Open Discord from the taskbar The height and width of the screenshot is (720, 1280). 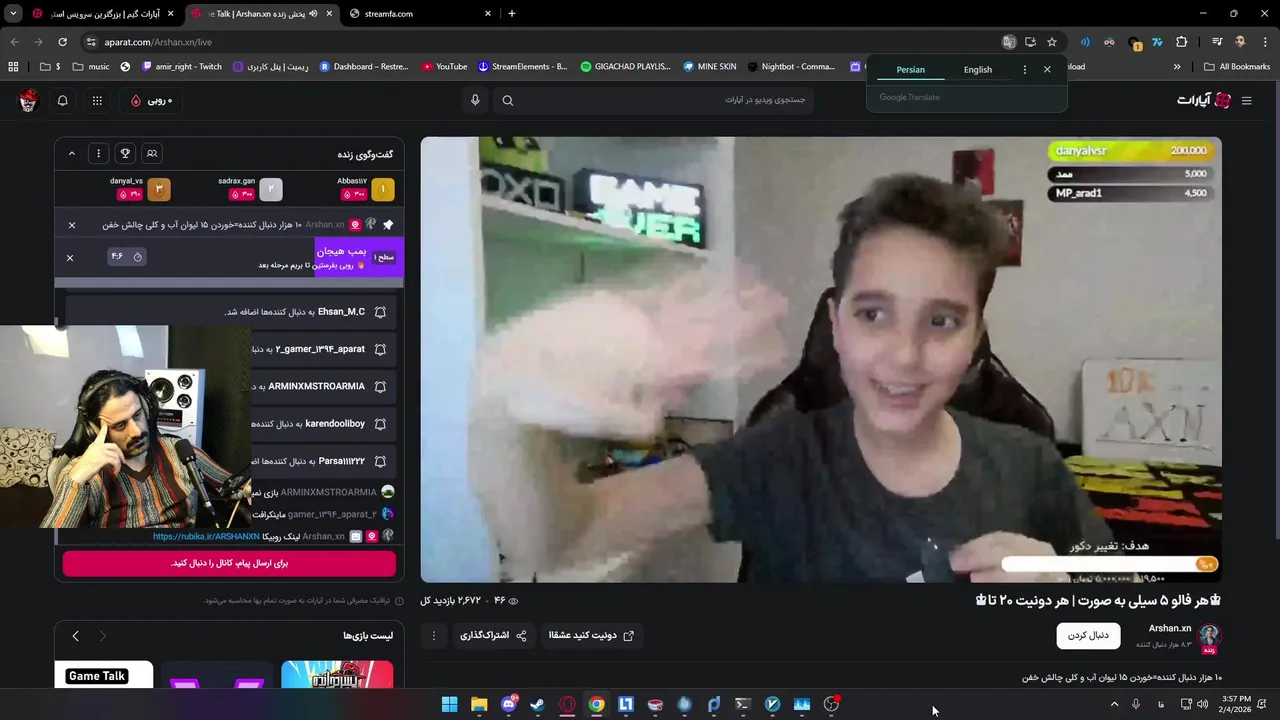(508, 705)
